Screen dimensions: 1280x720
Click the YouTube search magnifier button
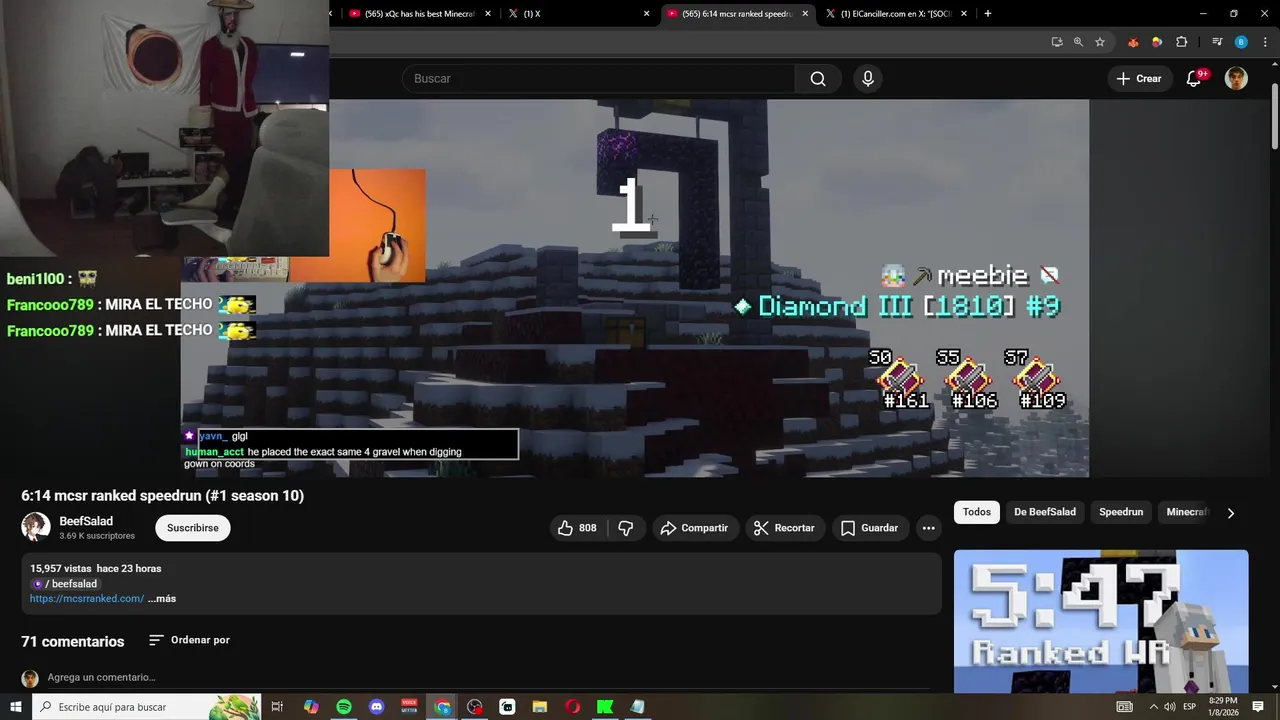point(818,79)
